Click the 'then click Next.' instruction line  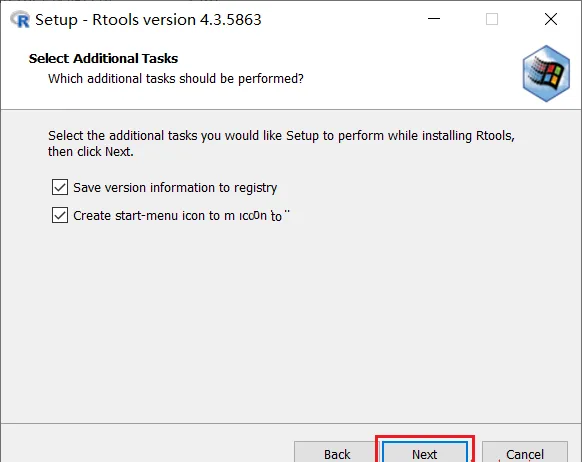click(x=91, y=152)
